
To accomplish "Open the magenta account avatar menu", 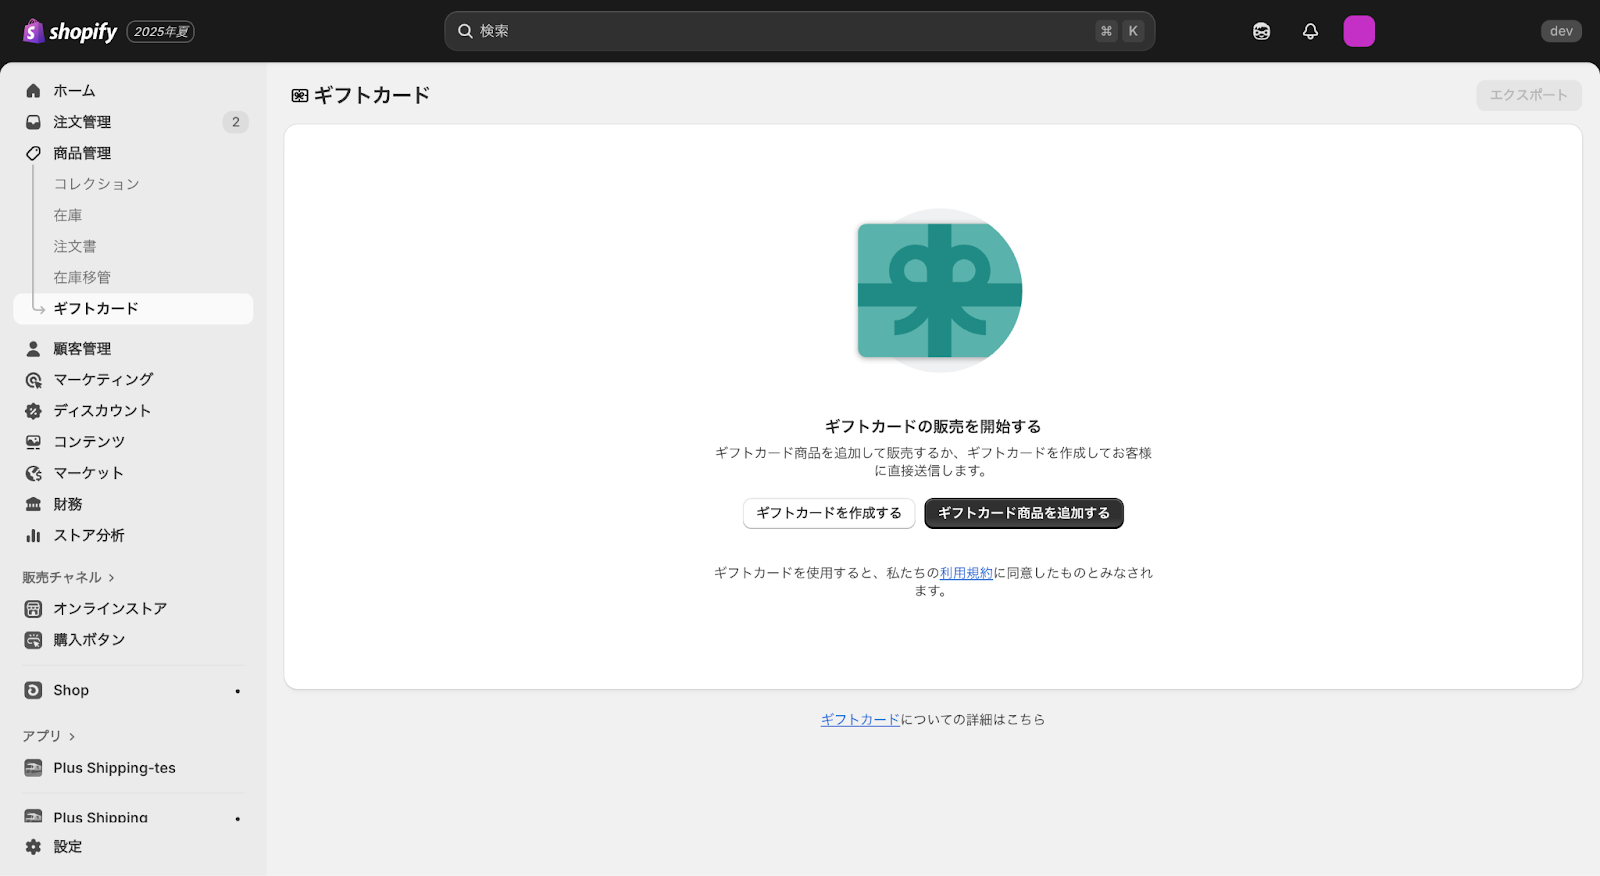I will click(x=1359, y=31).
